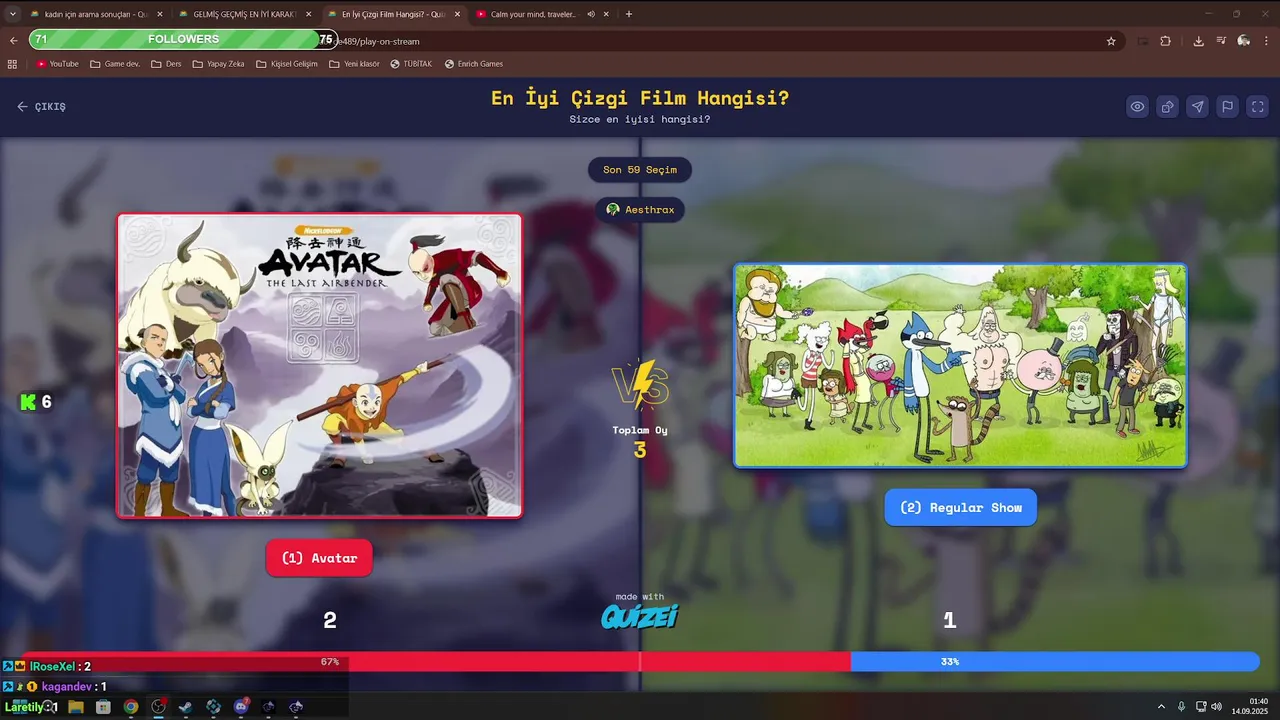Click the paper plane share icon

1197,107
